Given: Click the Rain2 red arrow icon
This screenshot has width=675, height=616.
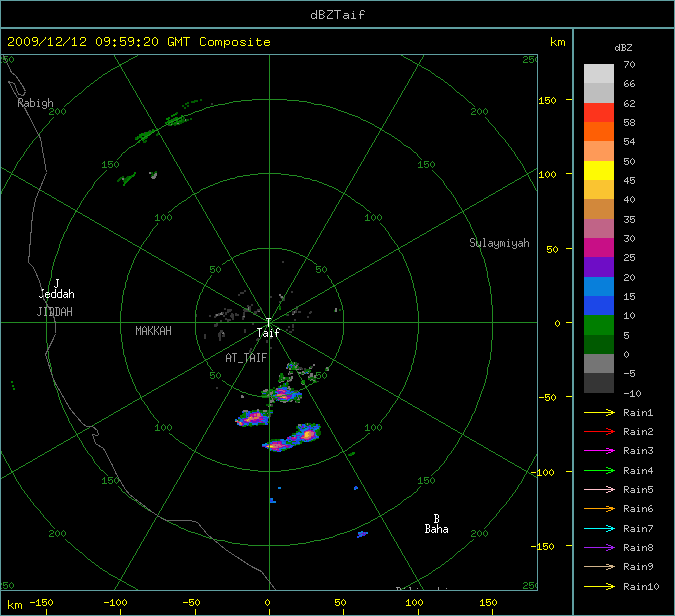Looking at the screenshot, I should pos(599,431).
